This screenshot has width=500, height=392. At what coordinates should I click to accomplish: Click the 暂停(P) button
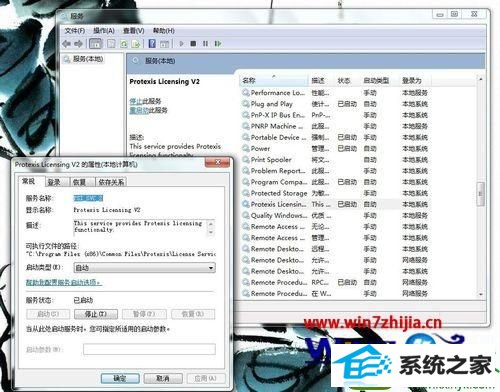144,314
